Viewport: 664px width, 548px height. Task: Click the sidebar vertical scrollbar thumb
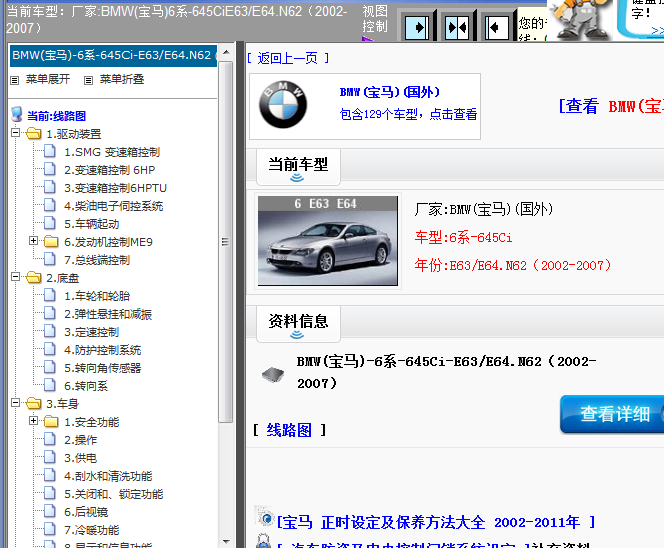tap(226, 242)
